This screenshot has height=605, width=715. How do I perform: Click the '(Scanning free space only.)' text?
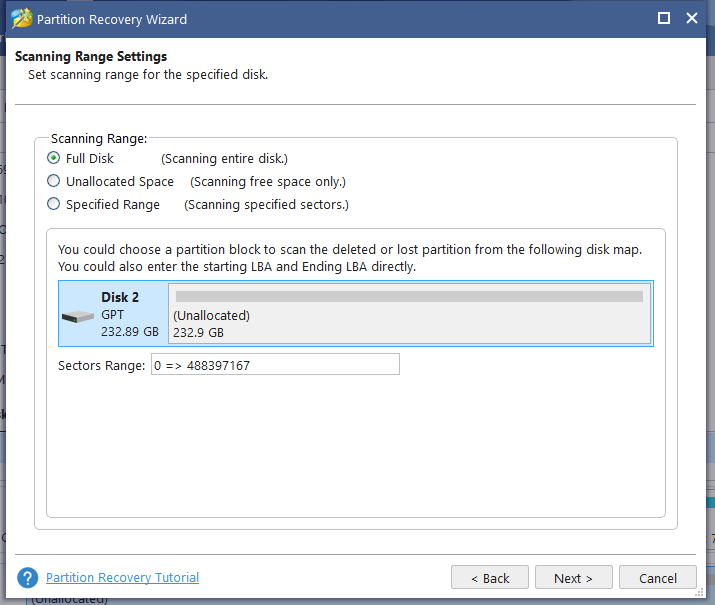pos(268,181)
